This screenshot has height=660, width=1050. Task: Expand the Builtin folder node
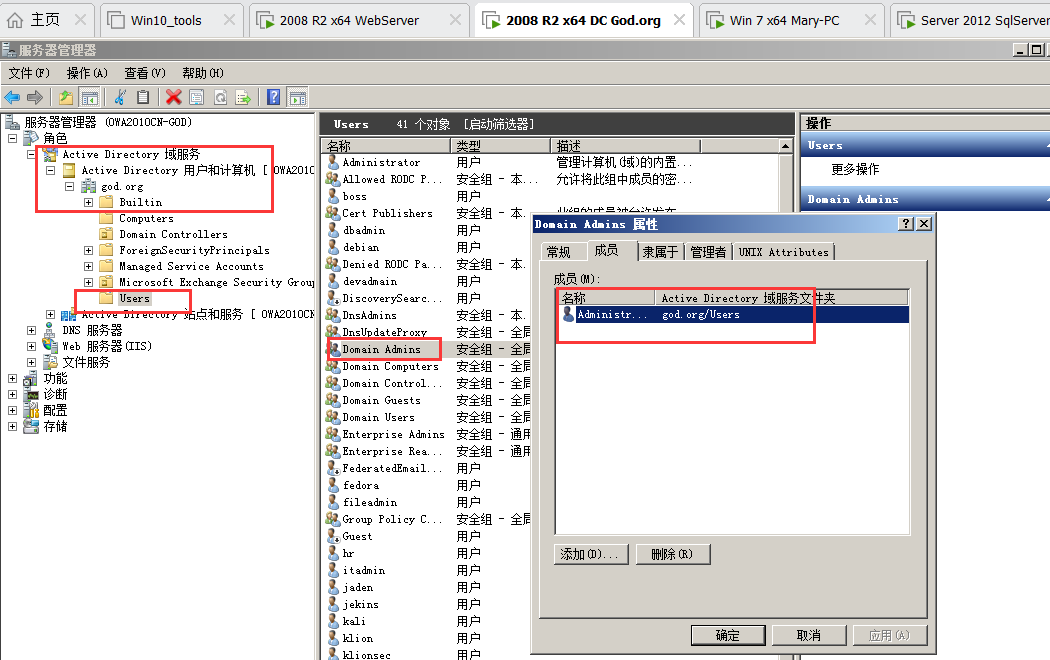click(x=88, y=202)
